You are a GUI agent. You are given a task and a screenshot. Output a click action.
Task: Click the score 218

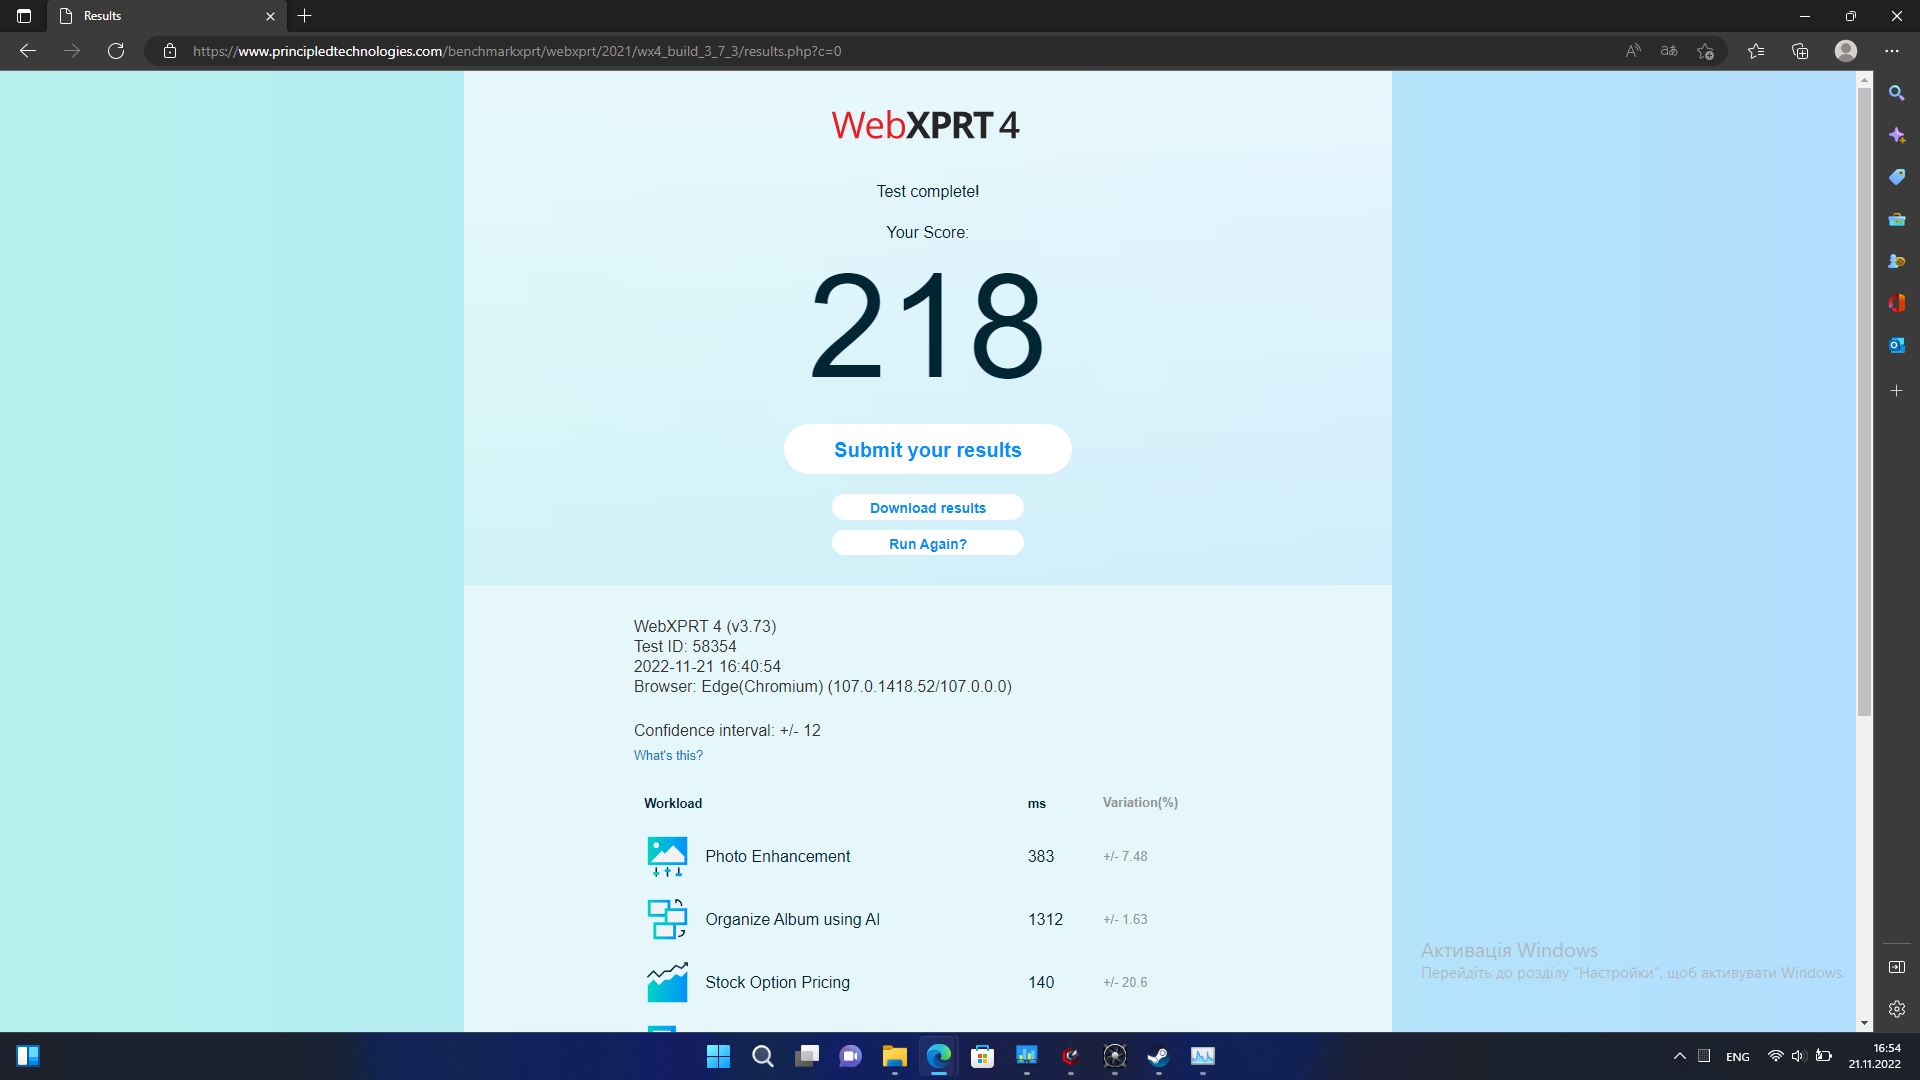(927, 326)
